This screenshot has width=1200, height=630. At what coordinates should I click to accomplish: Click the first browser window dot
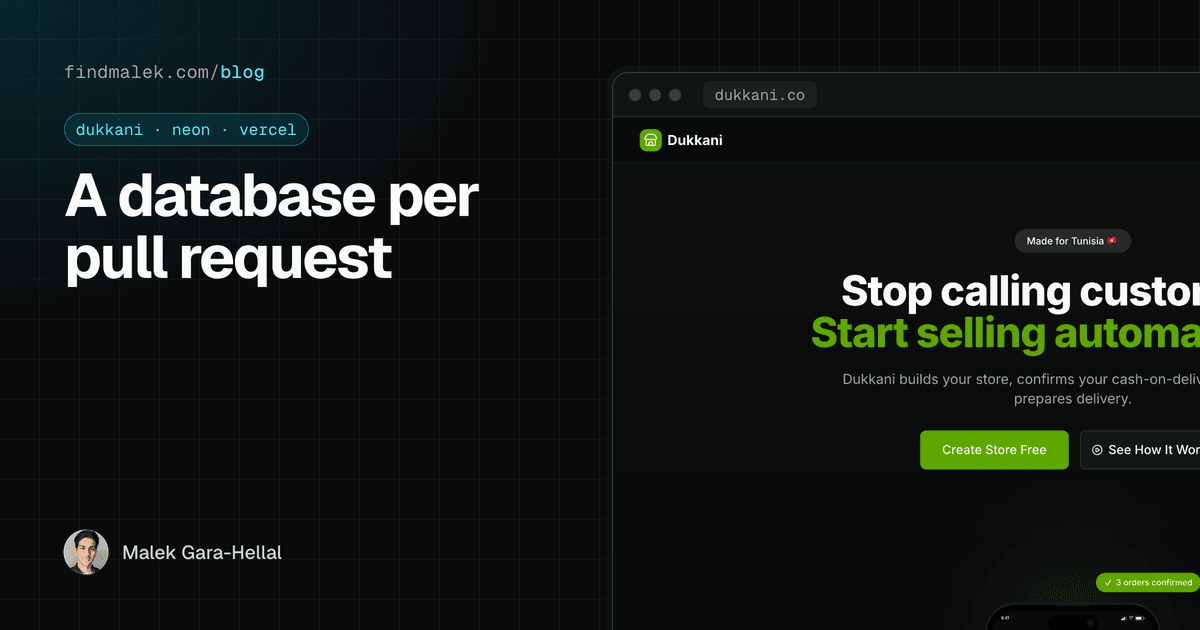point(635,95)
